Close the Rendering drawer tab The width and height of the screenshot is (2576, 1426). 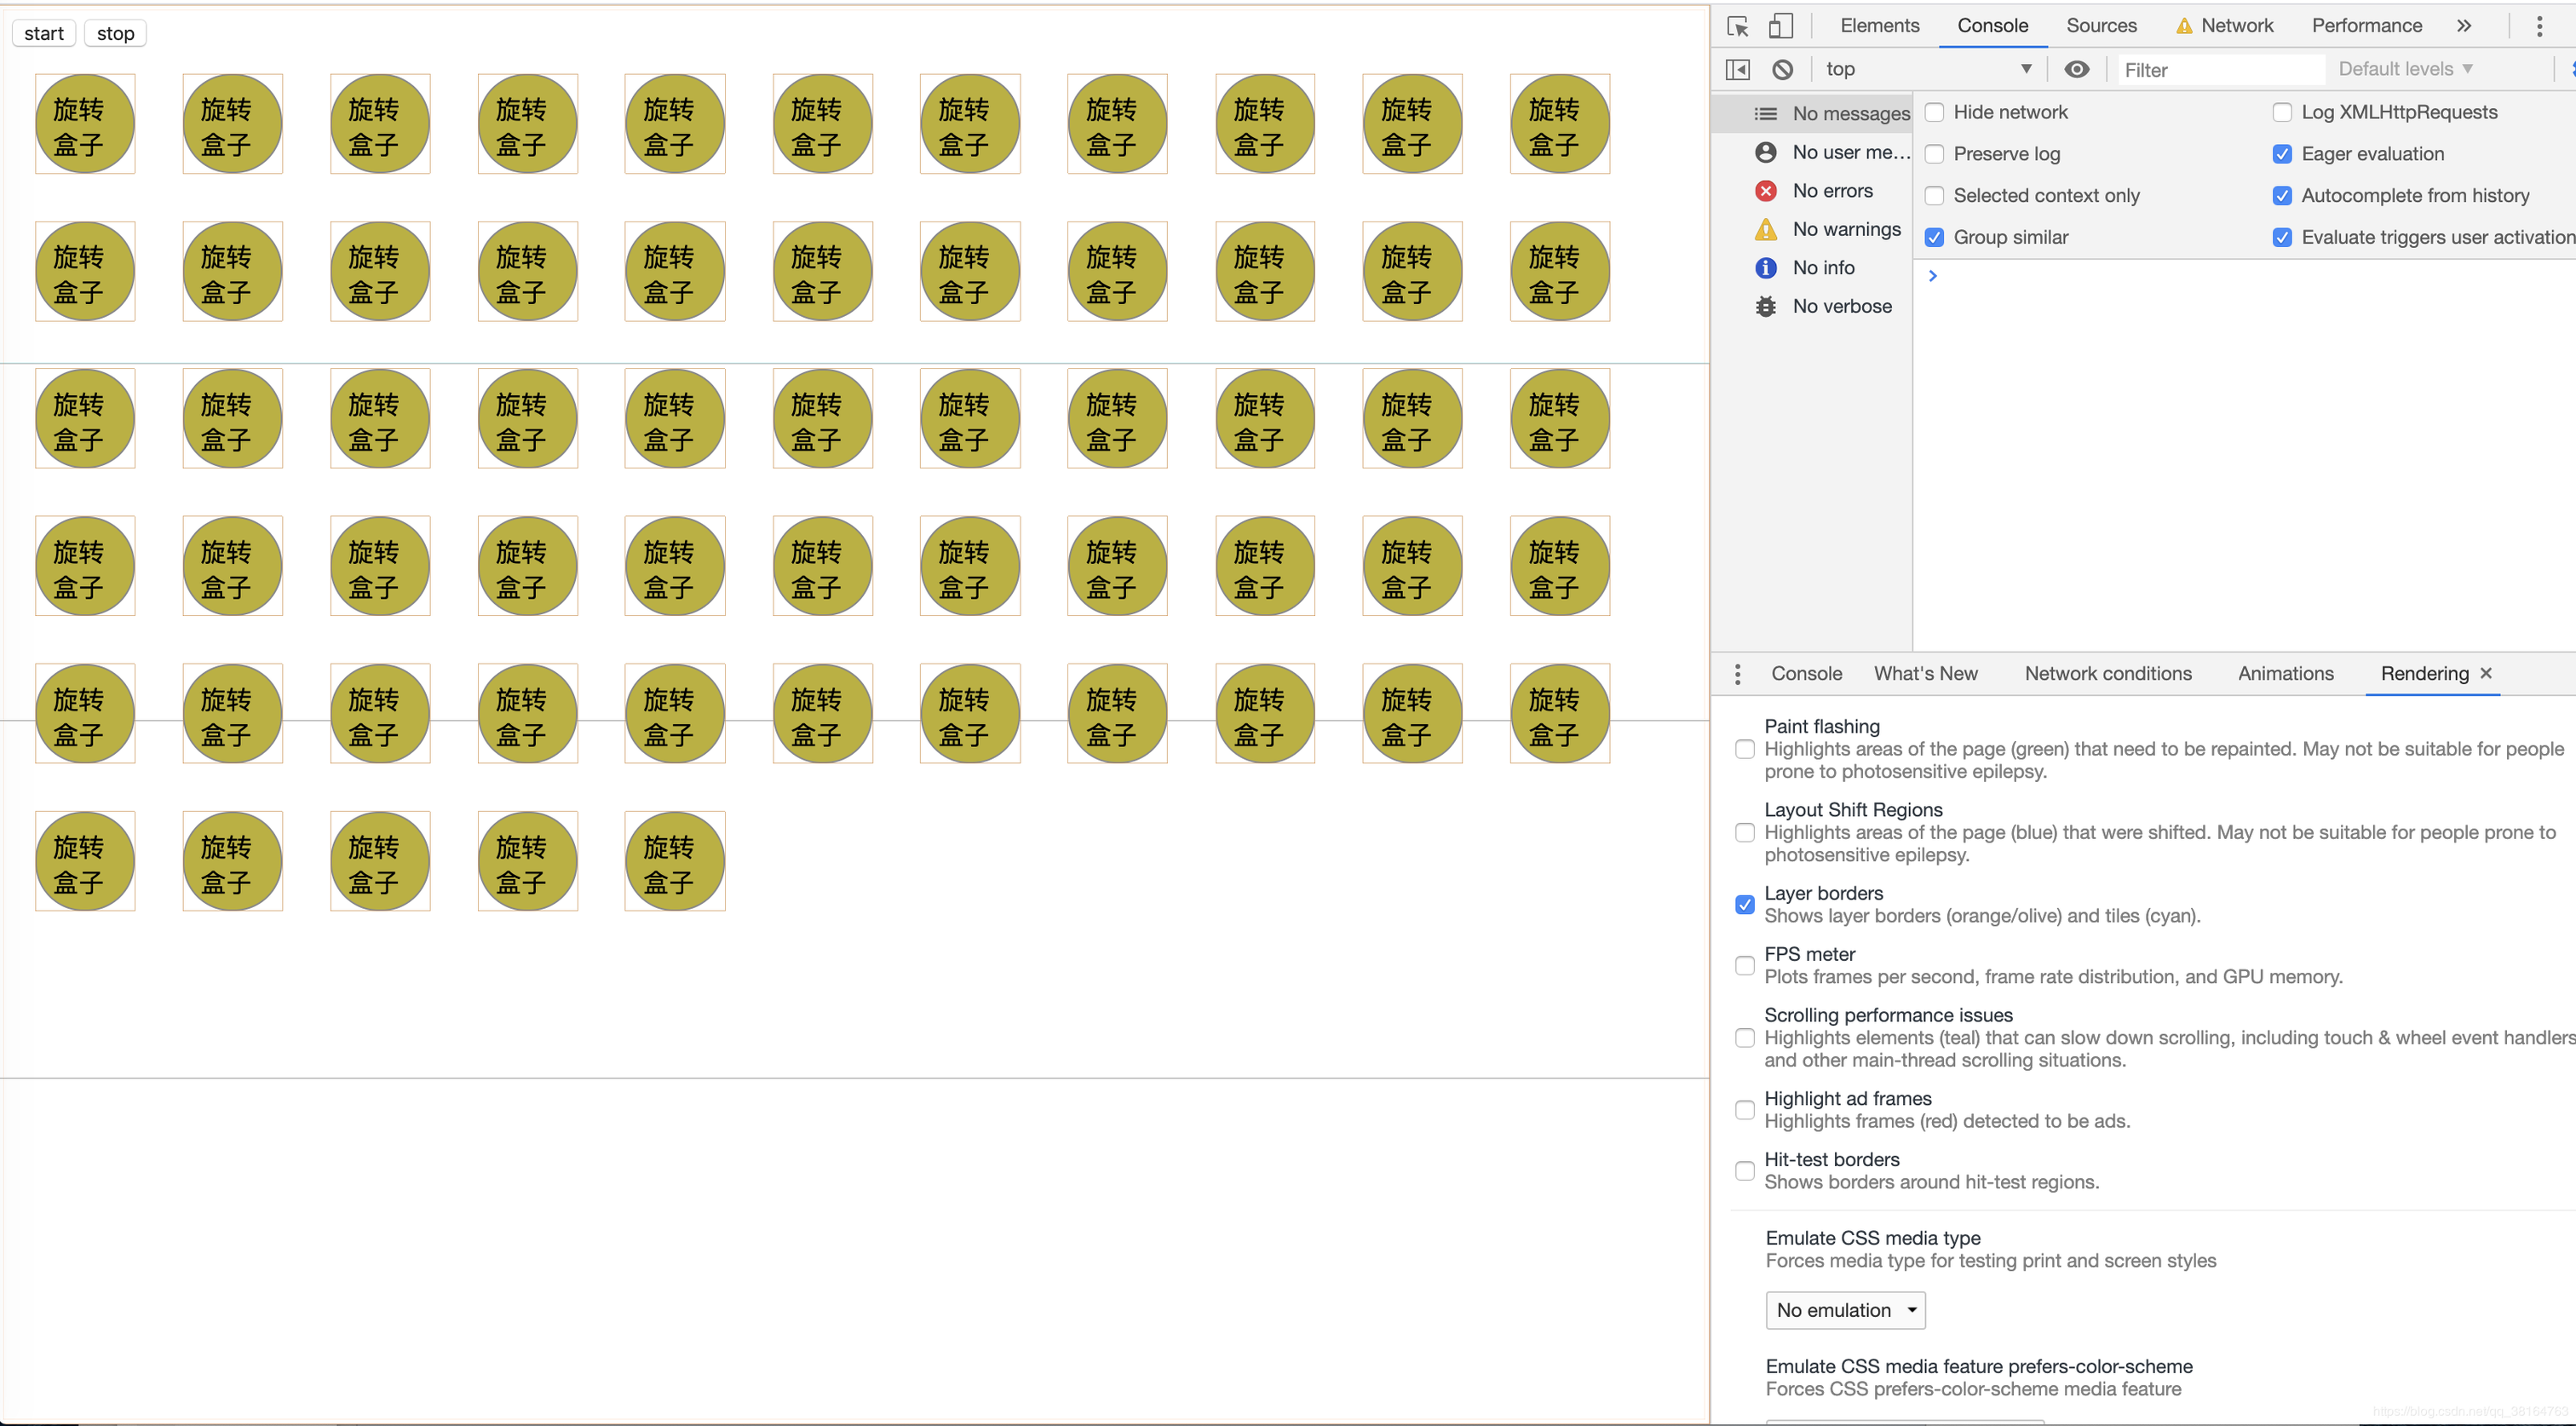(x=2486, y=673)
